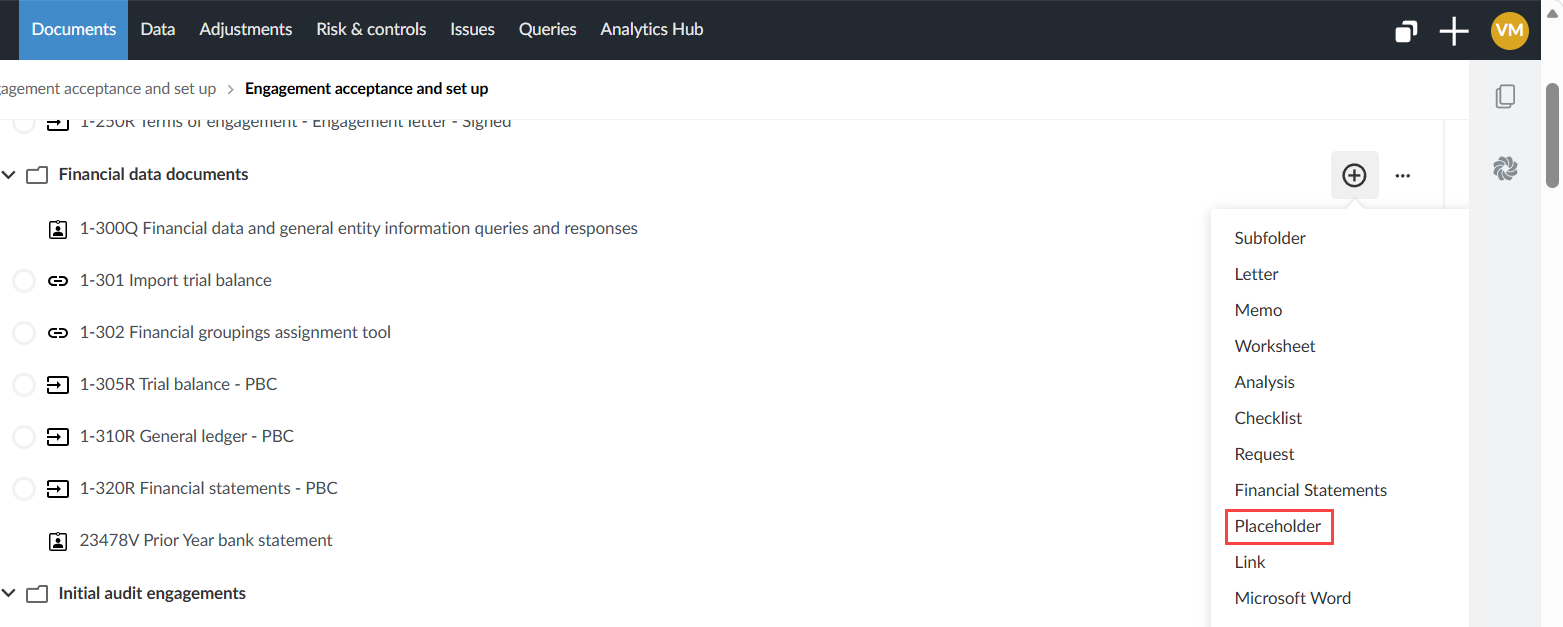Image resolution: width=1563 pixels, height=627 pixels.
Task: Open Analytics Hub tab
Action: pyautogui.click(x=652, y=29)
